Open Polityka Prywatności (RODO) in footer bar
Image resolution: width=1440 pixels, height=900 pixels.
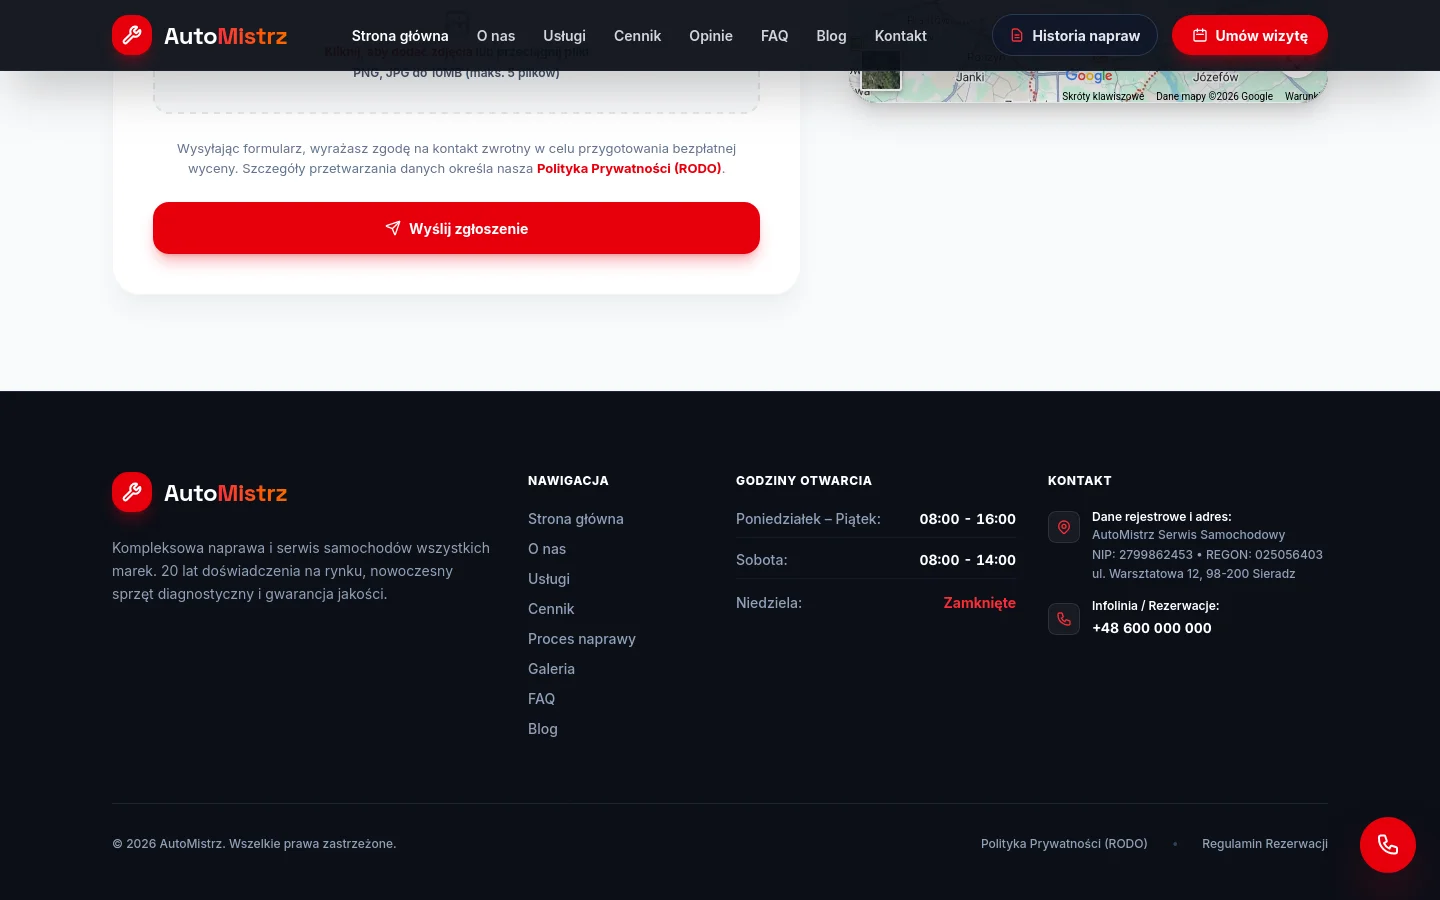(x=1064, y=844)
